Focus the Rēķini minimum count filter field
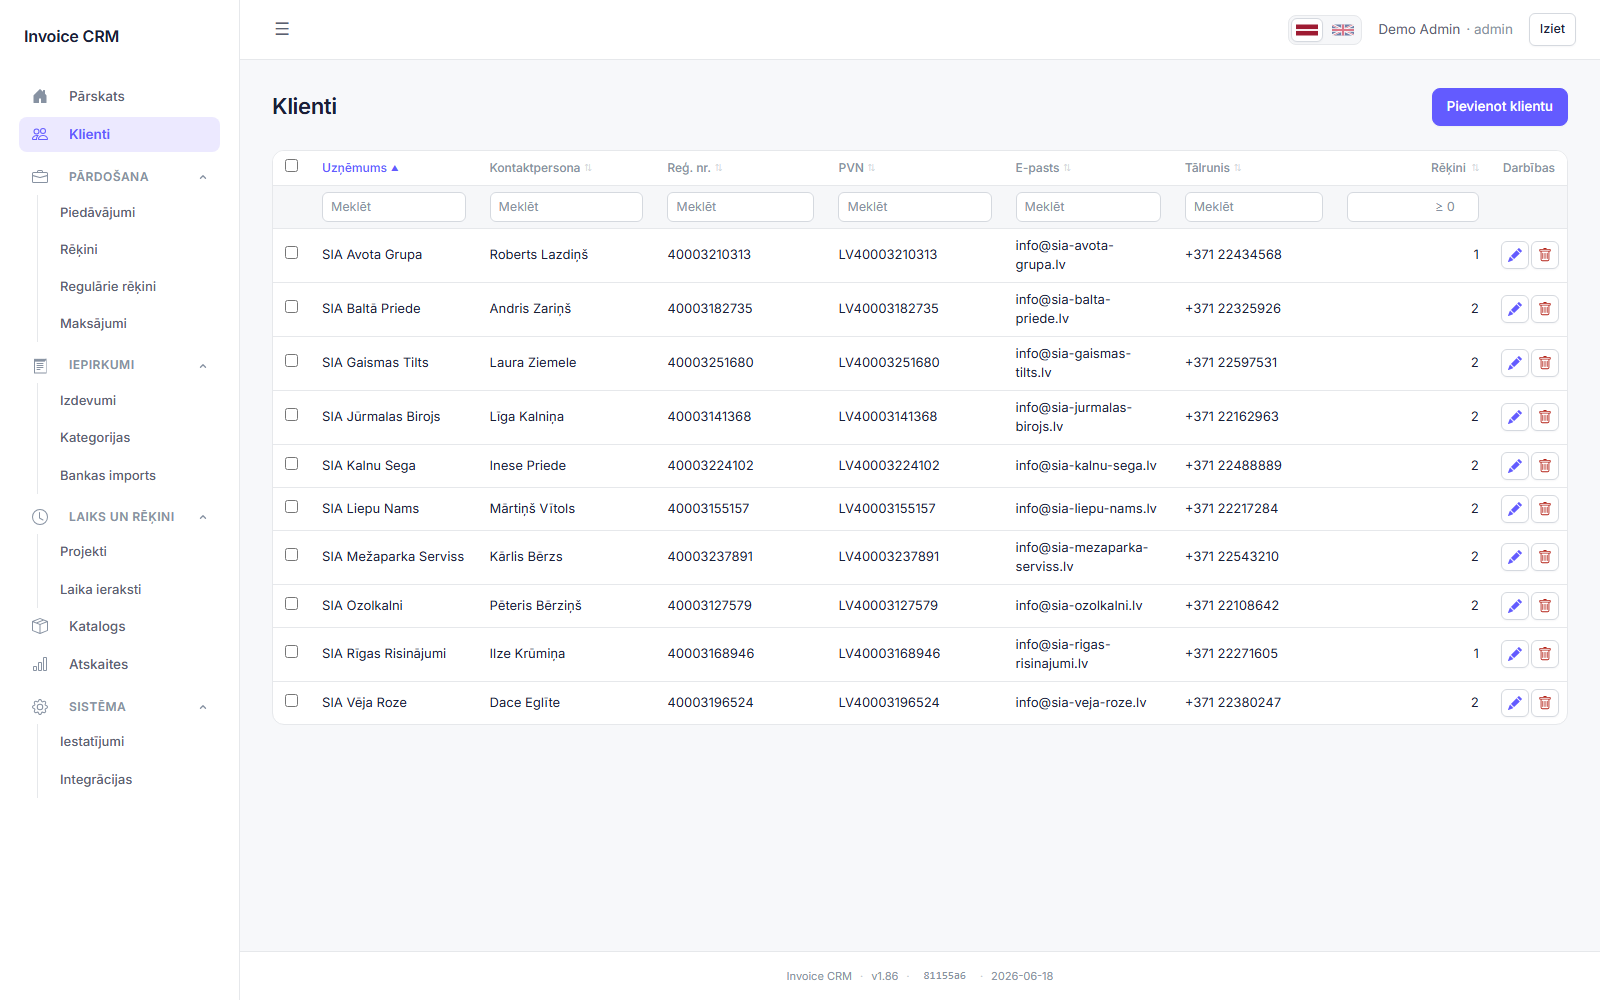Screen dimensions: 1600x1000 [x=1413, y=207]
